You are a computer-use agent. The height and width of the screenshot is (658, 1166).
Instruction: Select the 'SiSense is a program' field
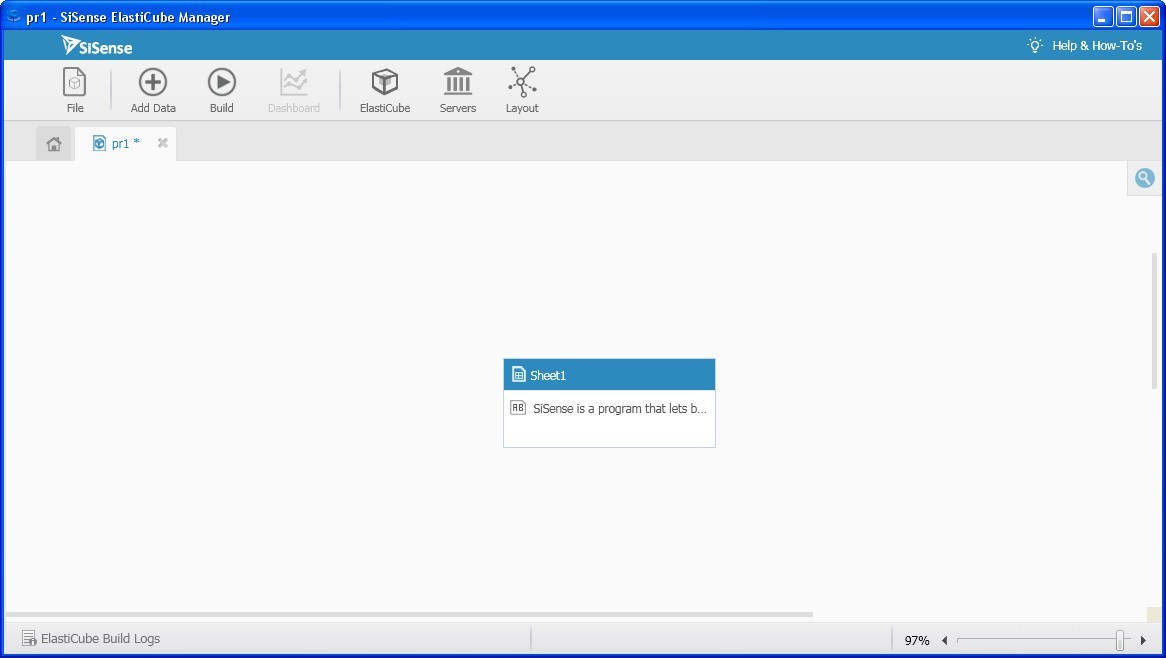coord(609,408)
